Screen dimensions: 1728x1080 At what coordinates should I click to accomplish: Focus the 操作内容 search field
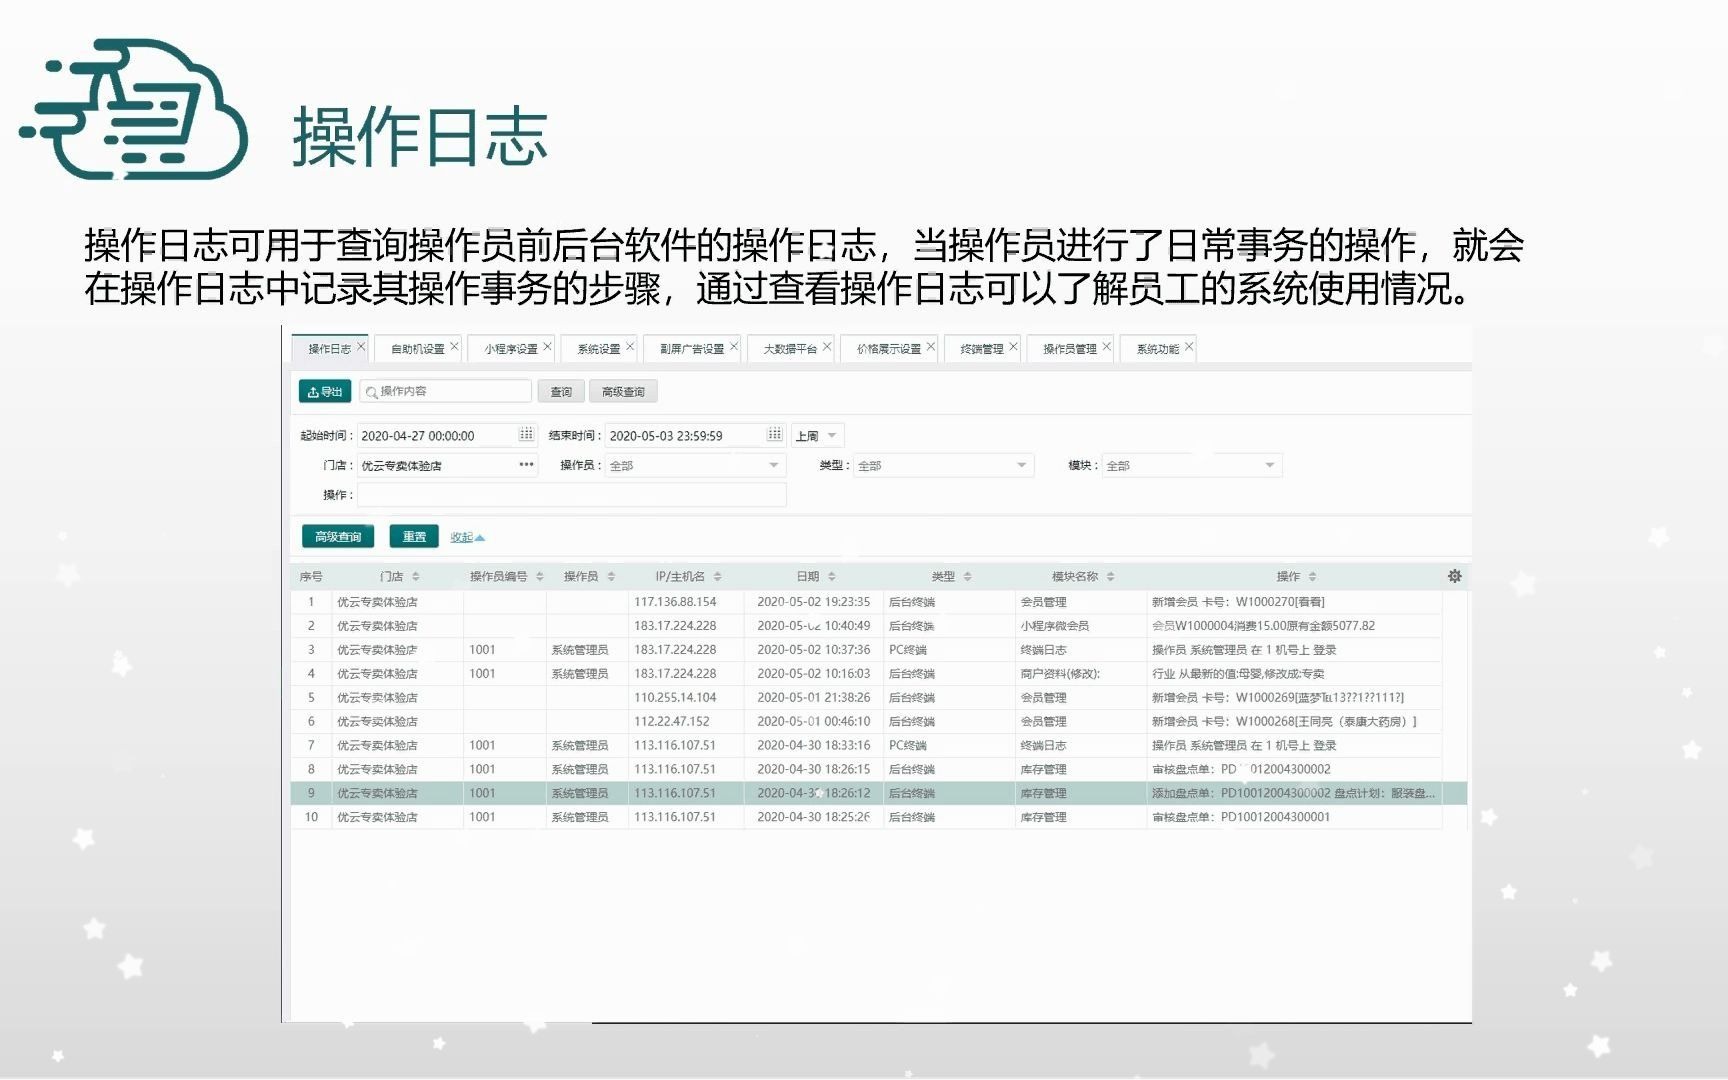tap(445, 391)
